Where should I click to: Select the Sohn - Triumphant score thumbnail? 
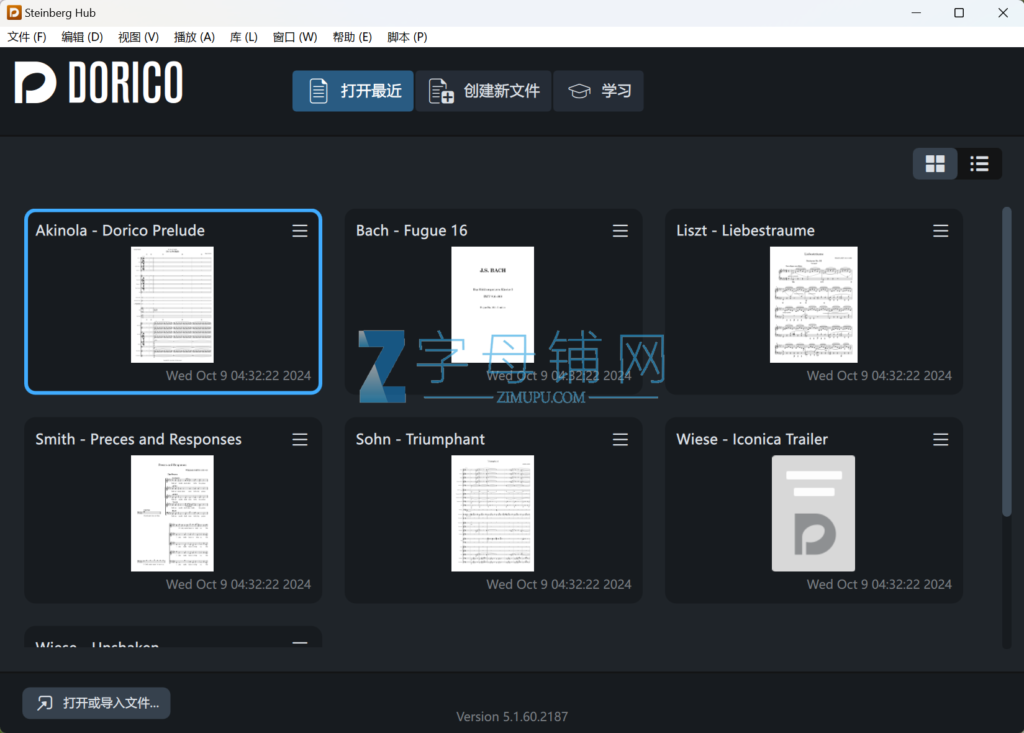(492, 513)
